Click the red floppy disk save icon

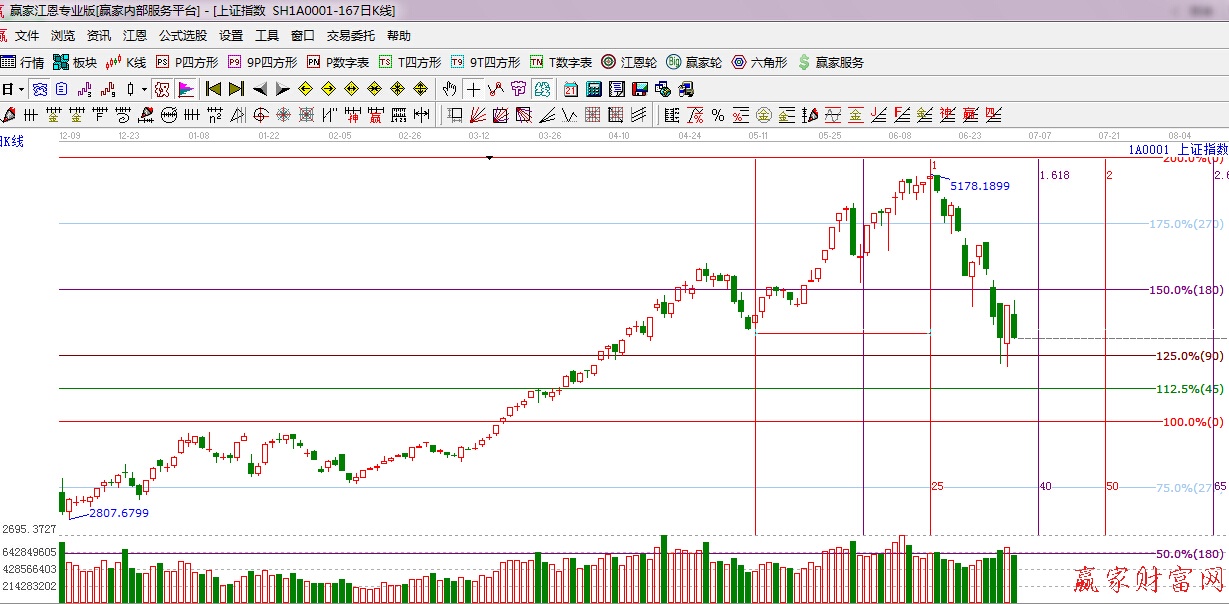click(639, 89)
